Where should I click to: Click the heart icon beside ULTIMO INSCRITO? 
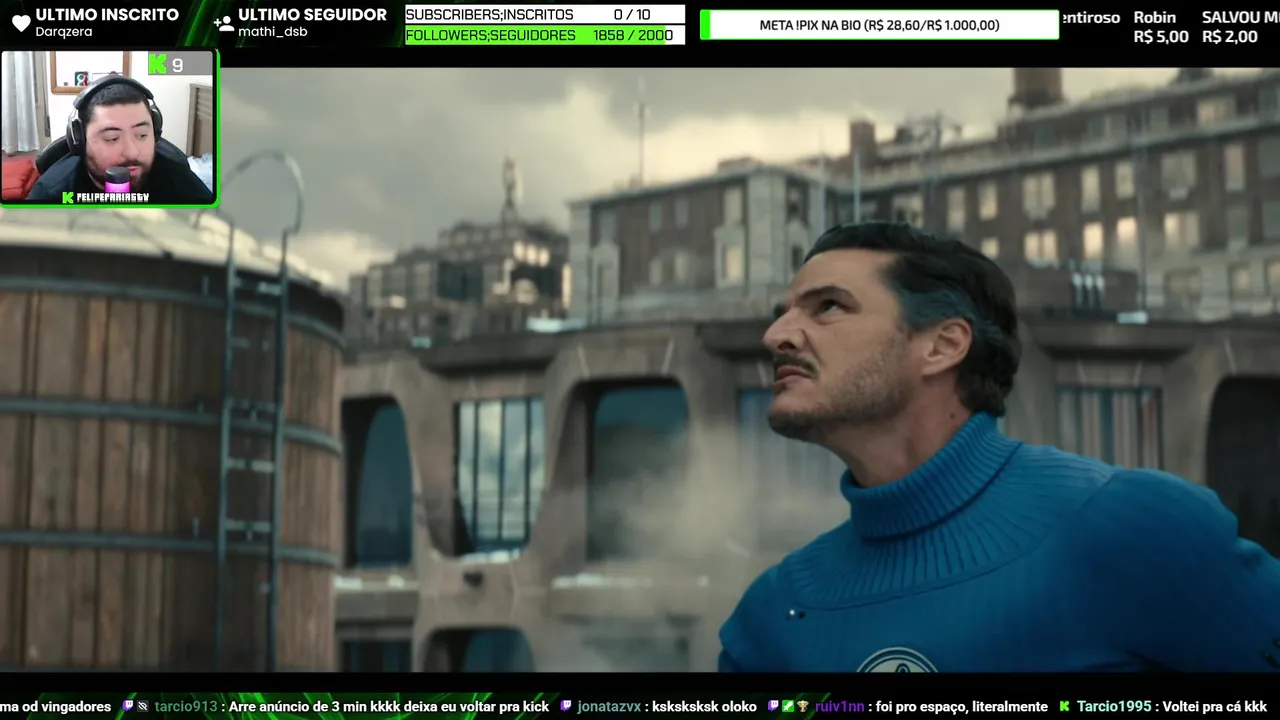point(21,23)
